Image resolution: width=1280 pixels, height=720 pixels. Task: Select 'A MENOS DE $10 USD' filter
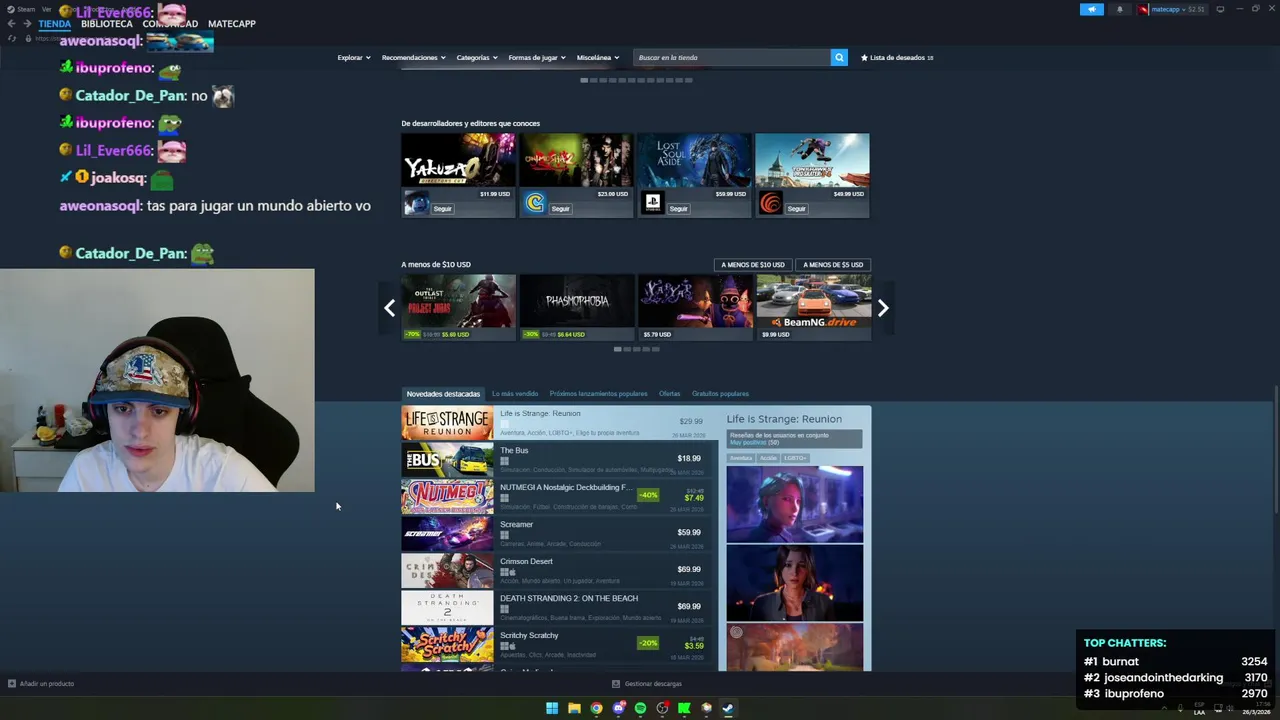(752, 265)
